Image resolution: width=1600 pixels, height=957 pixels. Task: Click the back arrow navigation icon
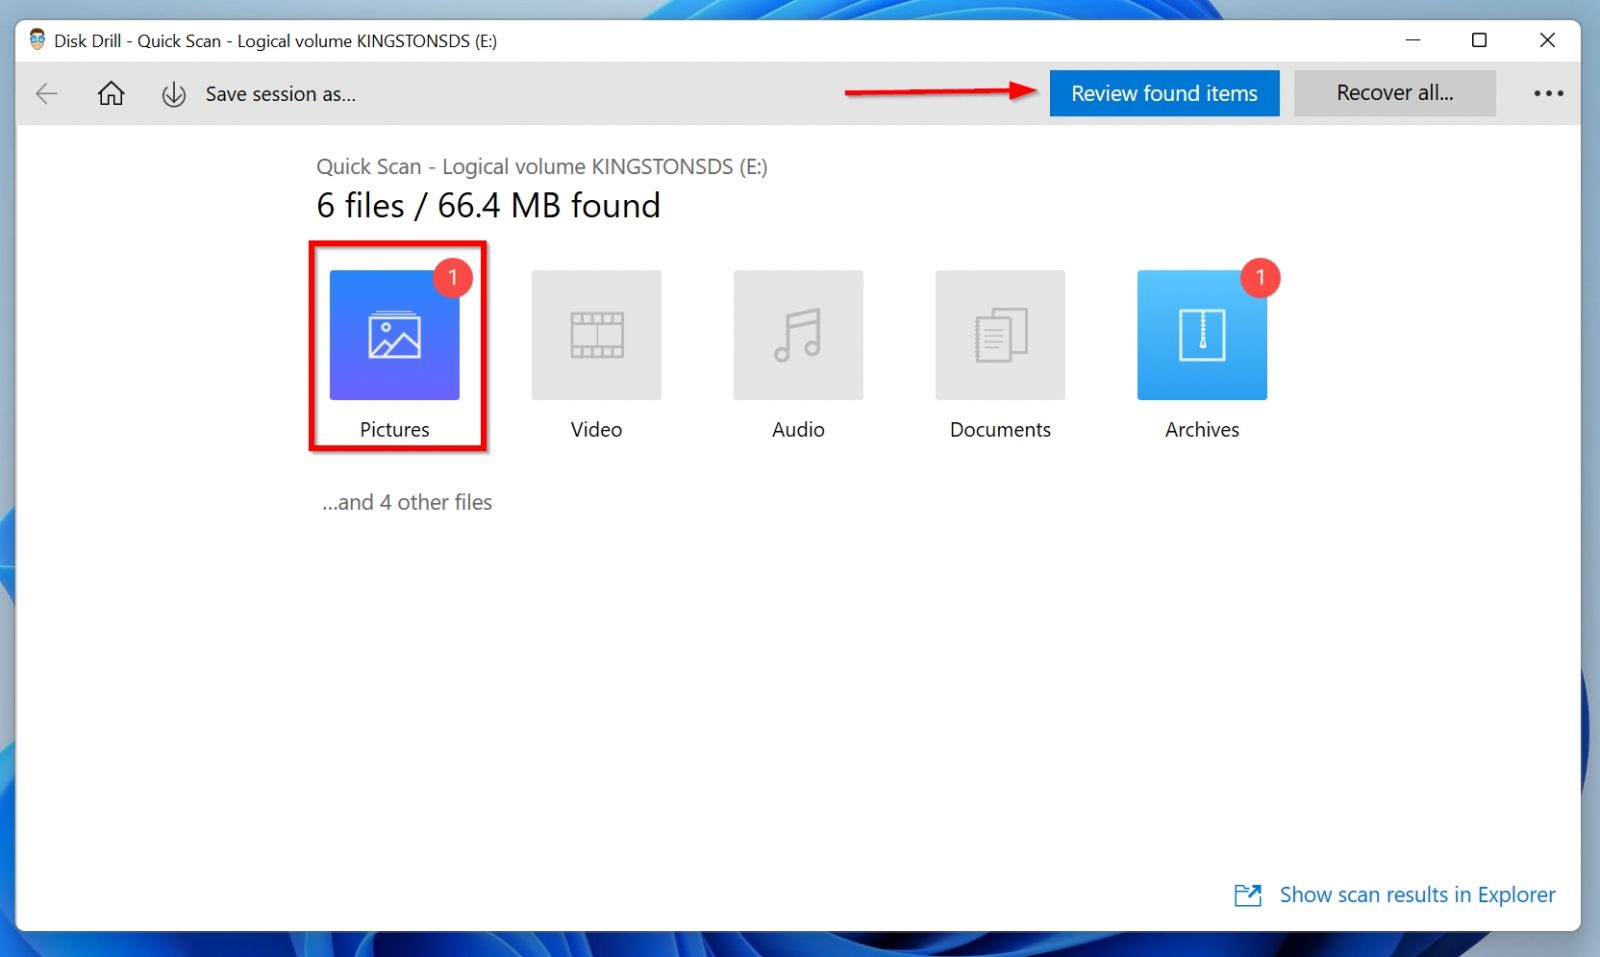point(46,93)
